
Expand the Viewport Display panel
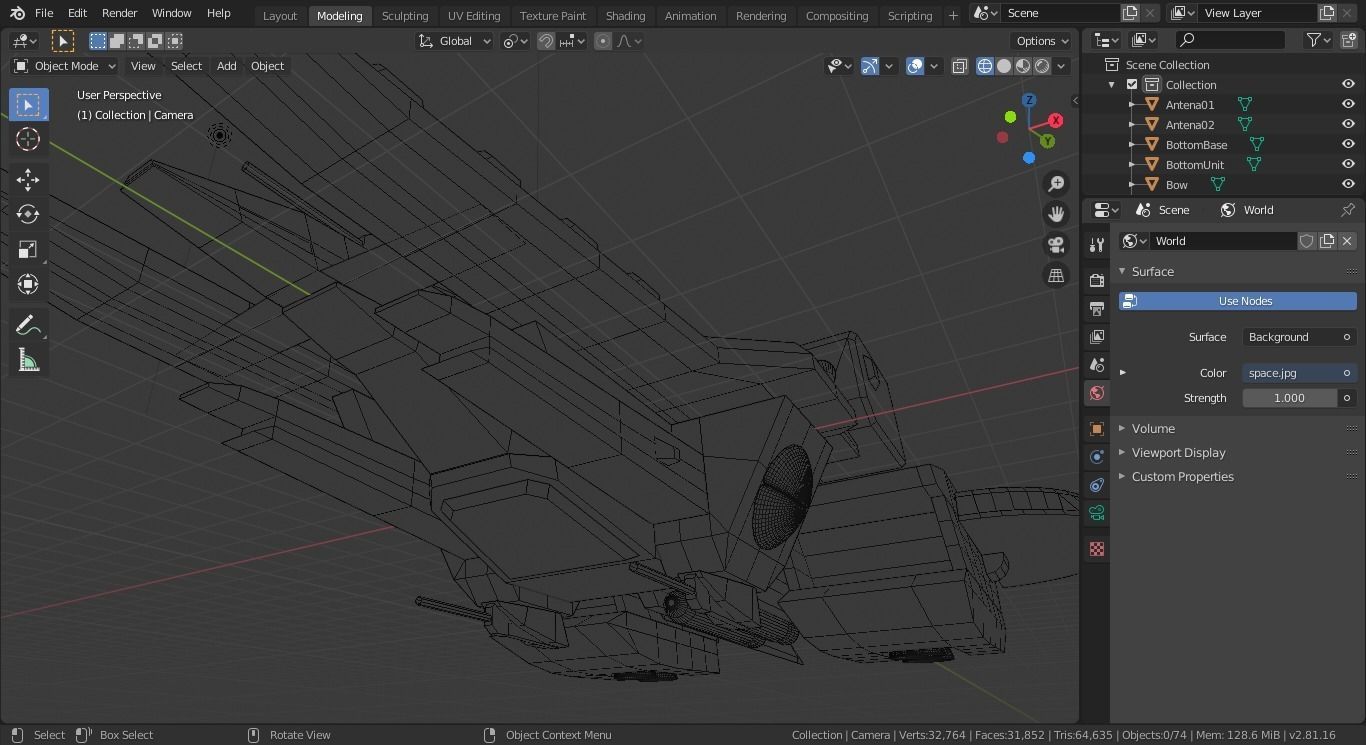[x=1178, y=452]
